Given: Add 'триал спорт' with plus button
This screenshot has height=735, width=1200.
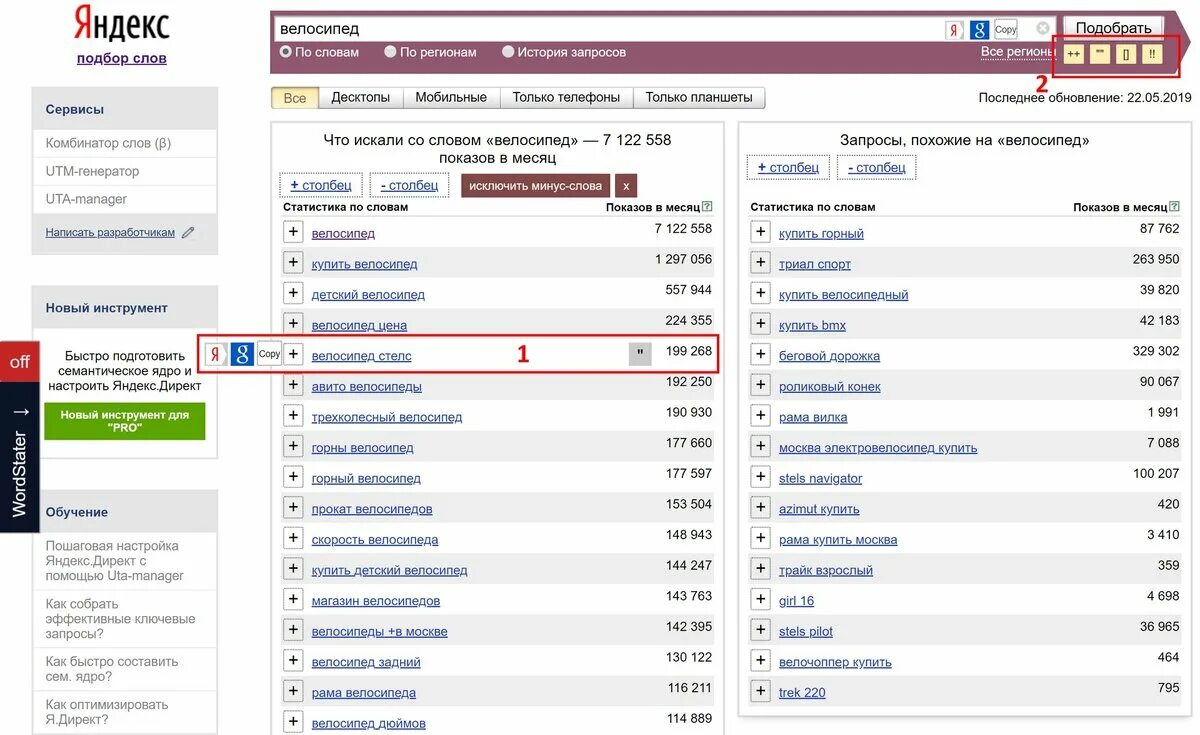Looking at the screenshot, I should tap(761, 263).
